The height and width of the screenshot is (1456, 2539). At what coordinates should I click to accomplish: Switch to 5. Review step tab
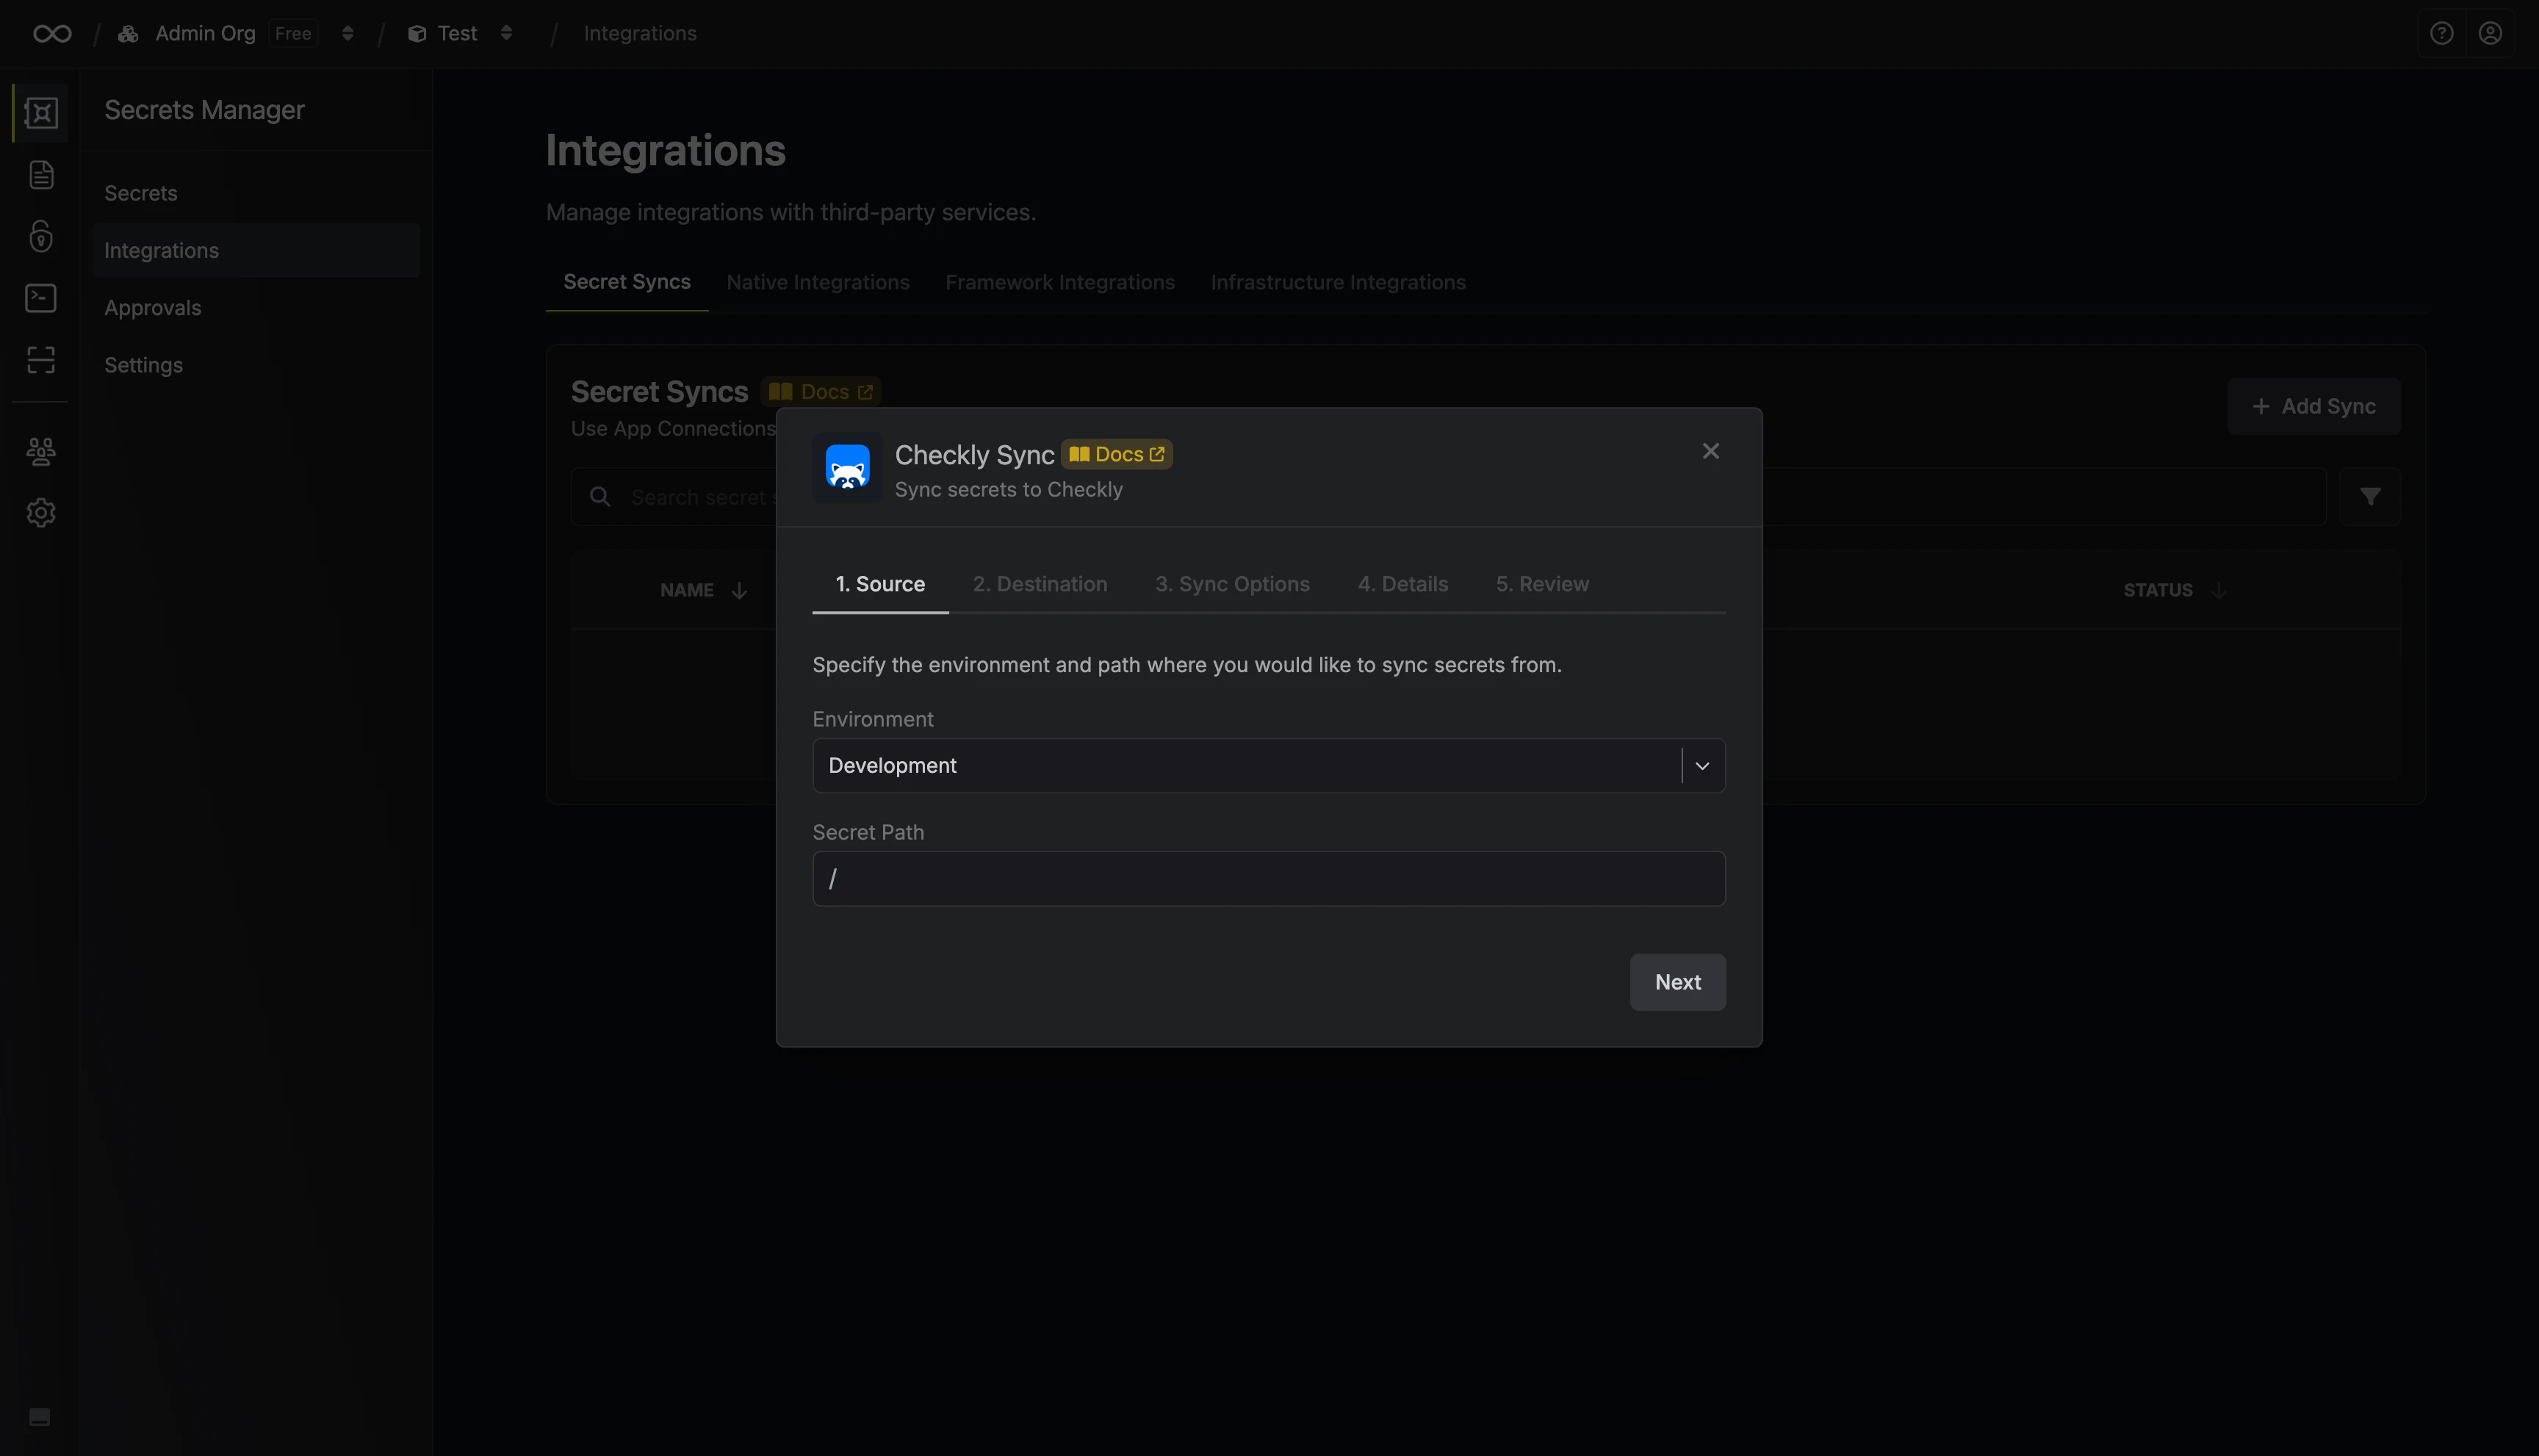[1542, 585]
